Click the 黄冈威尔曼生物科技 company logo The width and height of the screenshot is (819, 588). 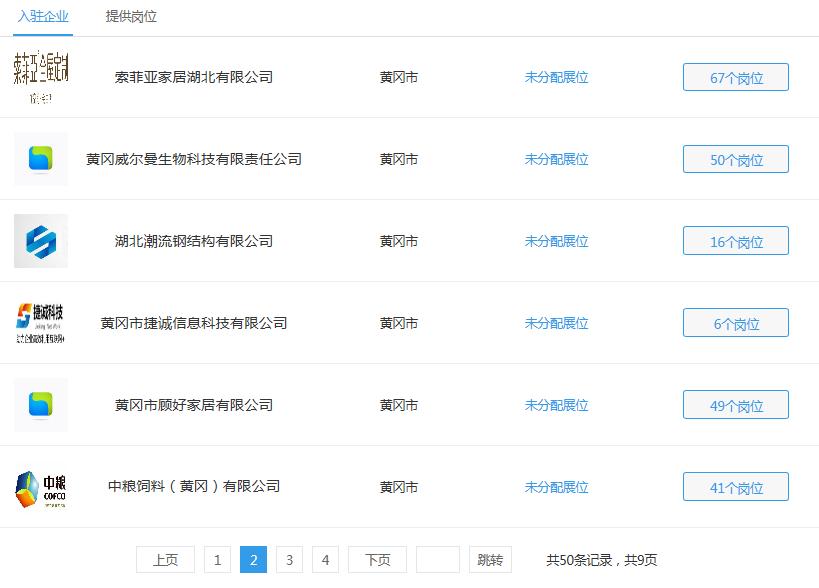pos(41,159)
